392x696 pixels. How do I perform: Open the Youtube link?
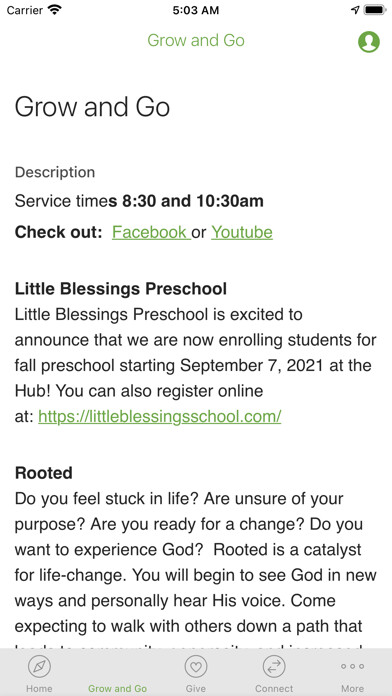click(242, 232)
